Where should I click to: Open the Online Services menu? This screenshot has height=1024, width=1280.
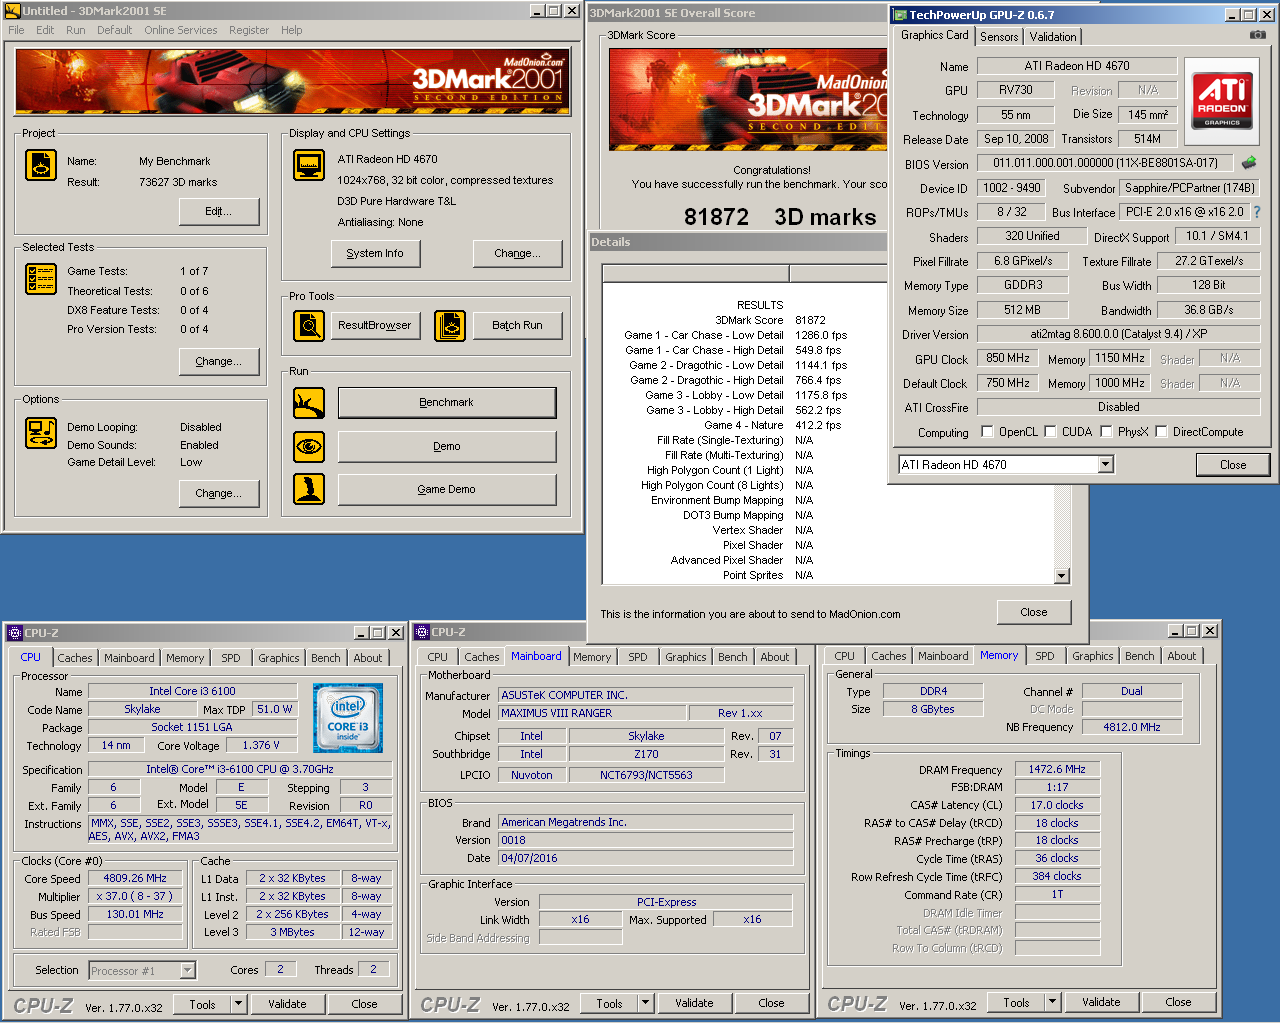180,30
